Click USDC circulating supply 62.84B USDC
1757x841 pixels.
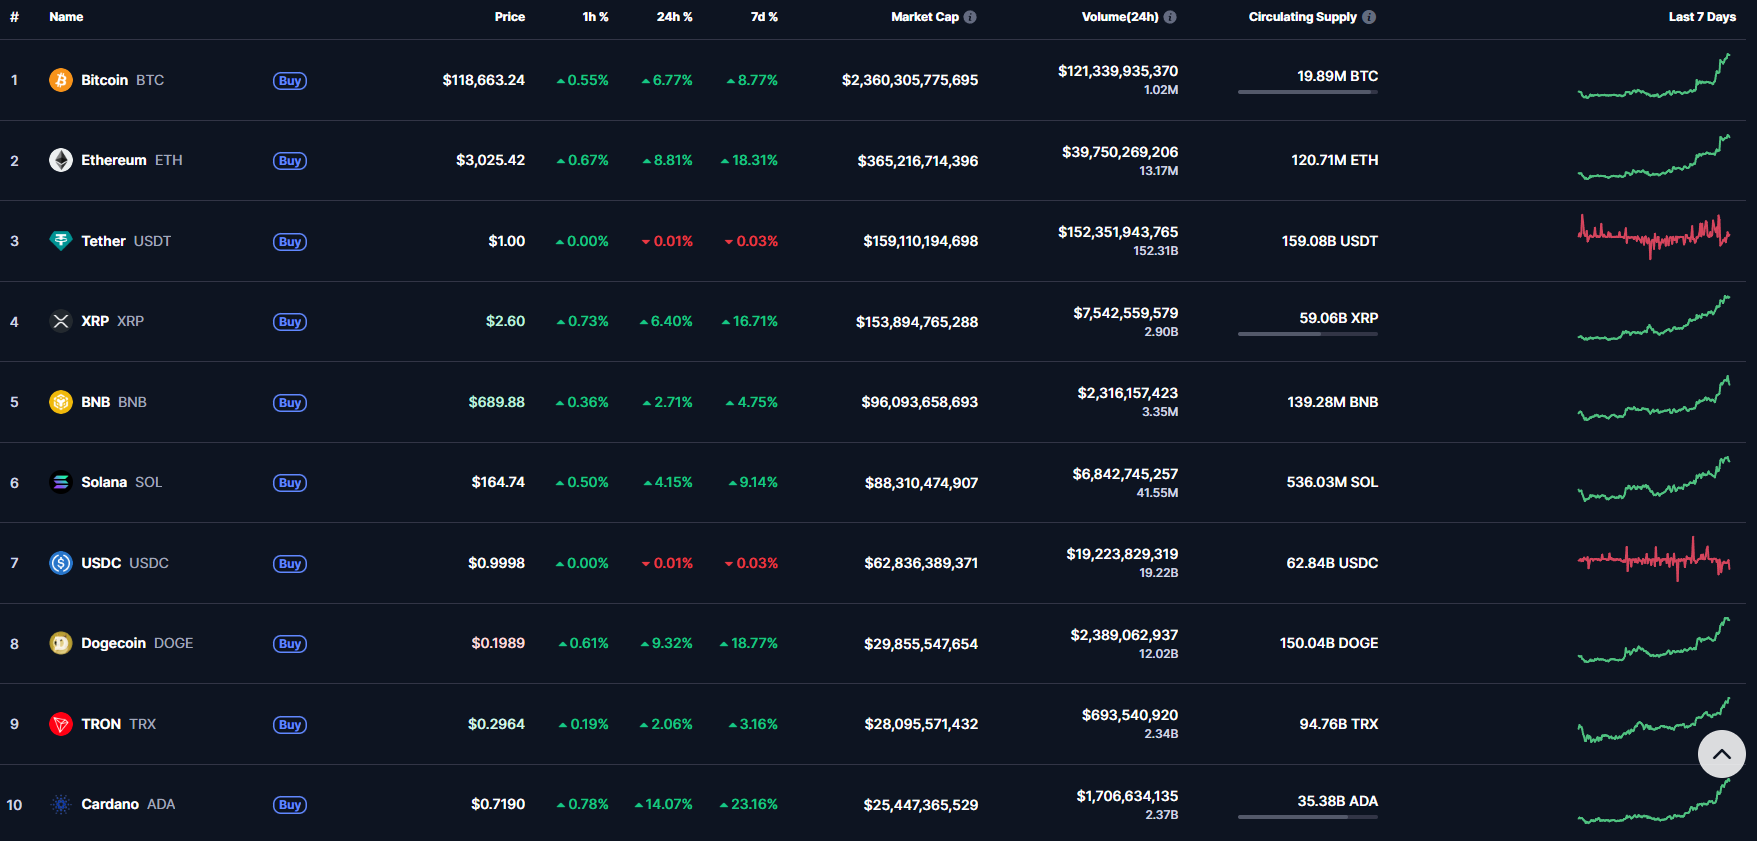(x=1332, y=563)
